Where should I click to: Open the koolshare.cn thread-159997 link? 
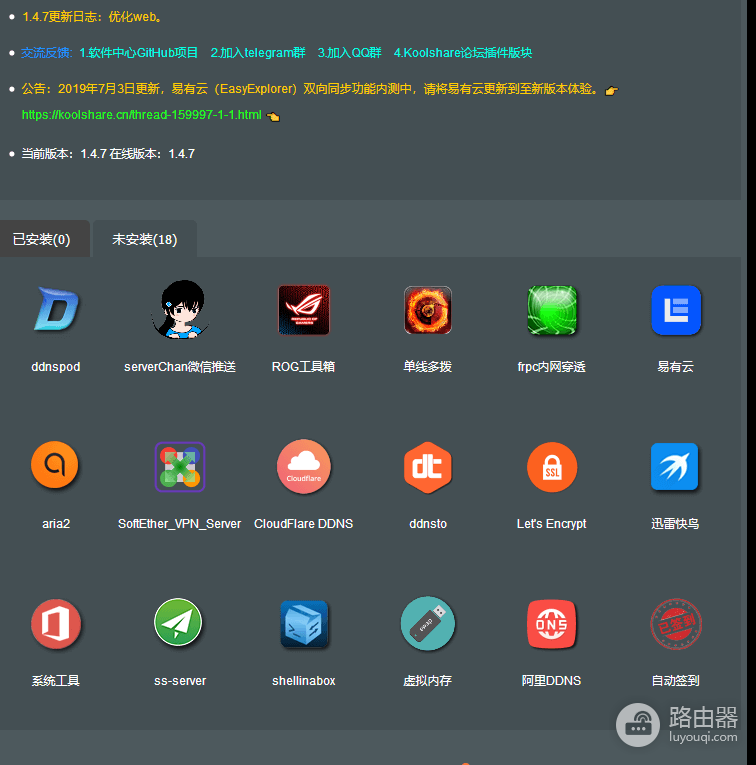(x=142, y=115)
